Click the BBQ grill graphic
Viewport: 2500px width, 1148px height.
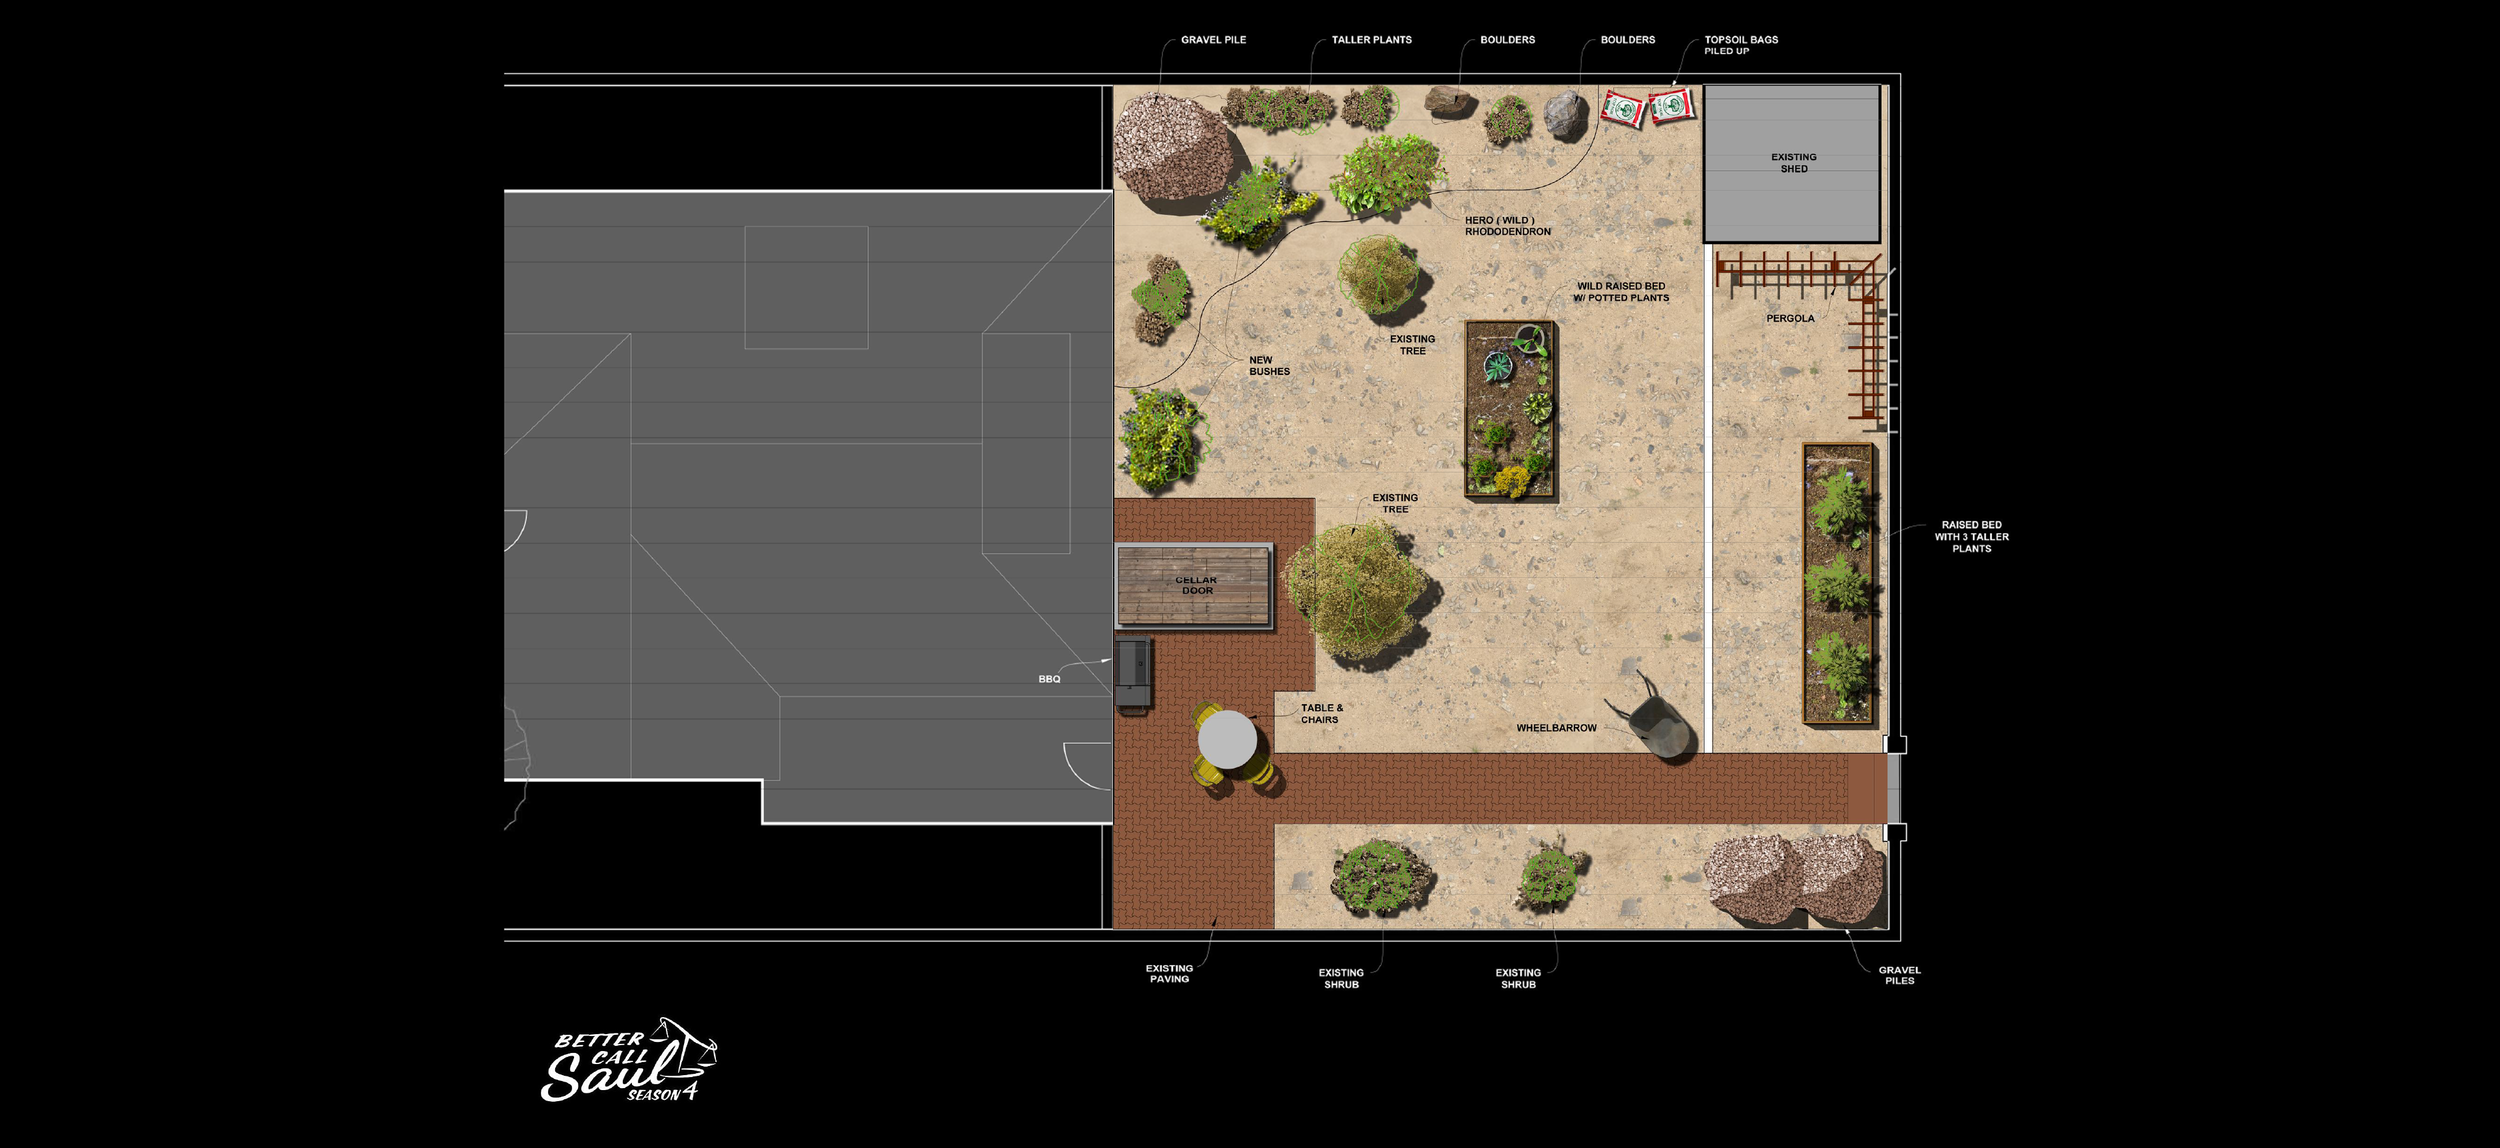coord(1133,672)
